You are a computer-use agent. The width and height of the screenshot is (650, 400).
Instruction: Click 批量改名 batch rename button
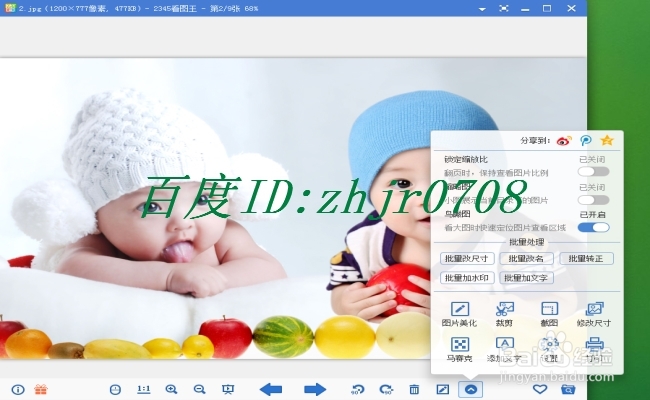pyautogui.click(x=526, y=259)
